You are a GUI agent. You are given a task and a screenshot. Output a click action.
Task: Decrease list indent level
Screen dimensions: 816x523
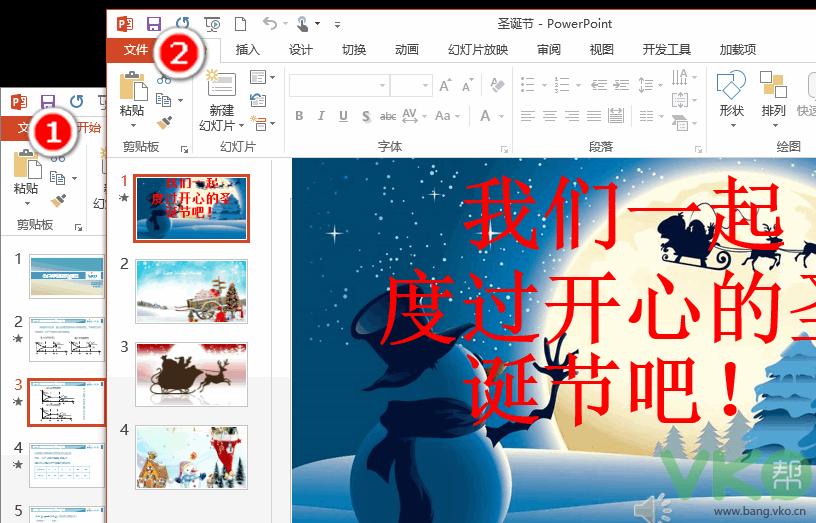598,84
